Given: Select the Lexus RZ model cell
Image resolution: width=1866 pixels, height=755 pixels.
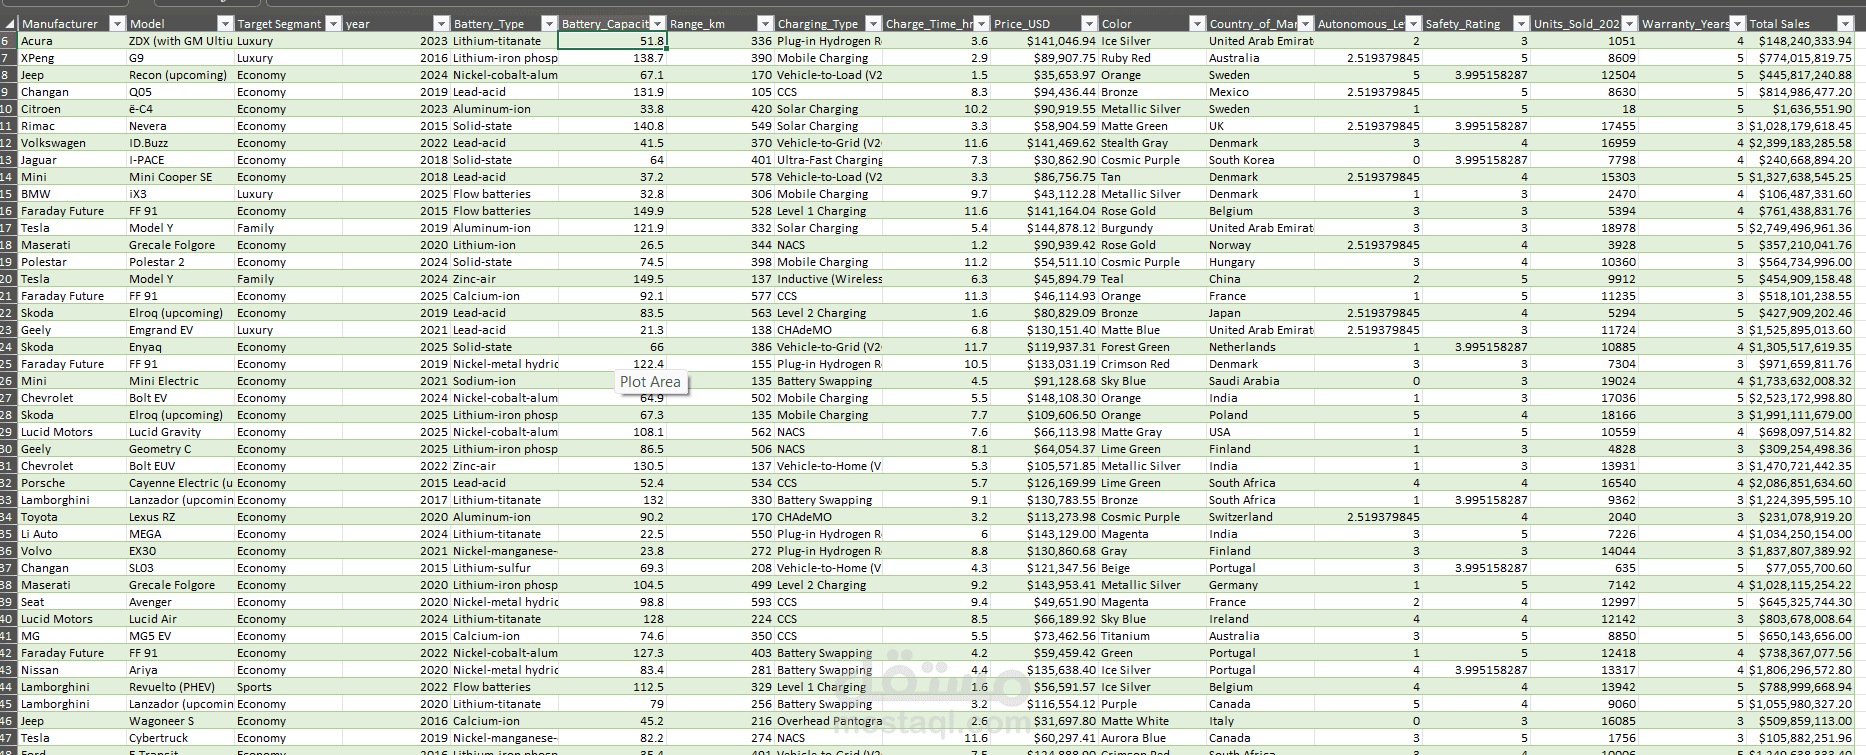Looking at the screenshot, I should [x=180, y=517].
